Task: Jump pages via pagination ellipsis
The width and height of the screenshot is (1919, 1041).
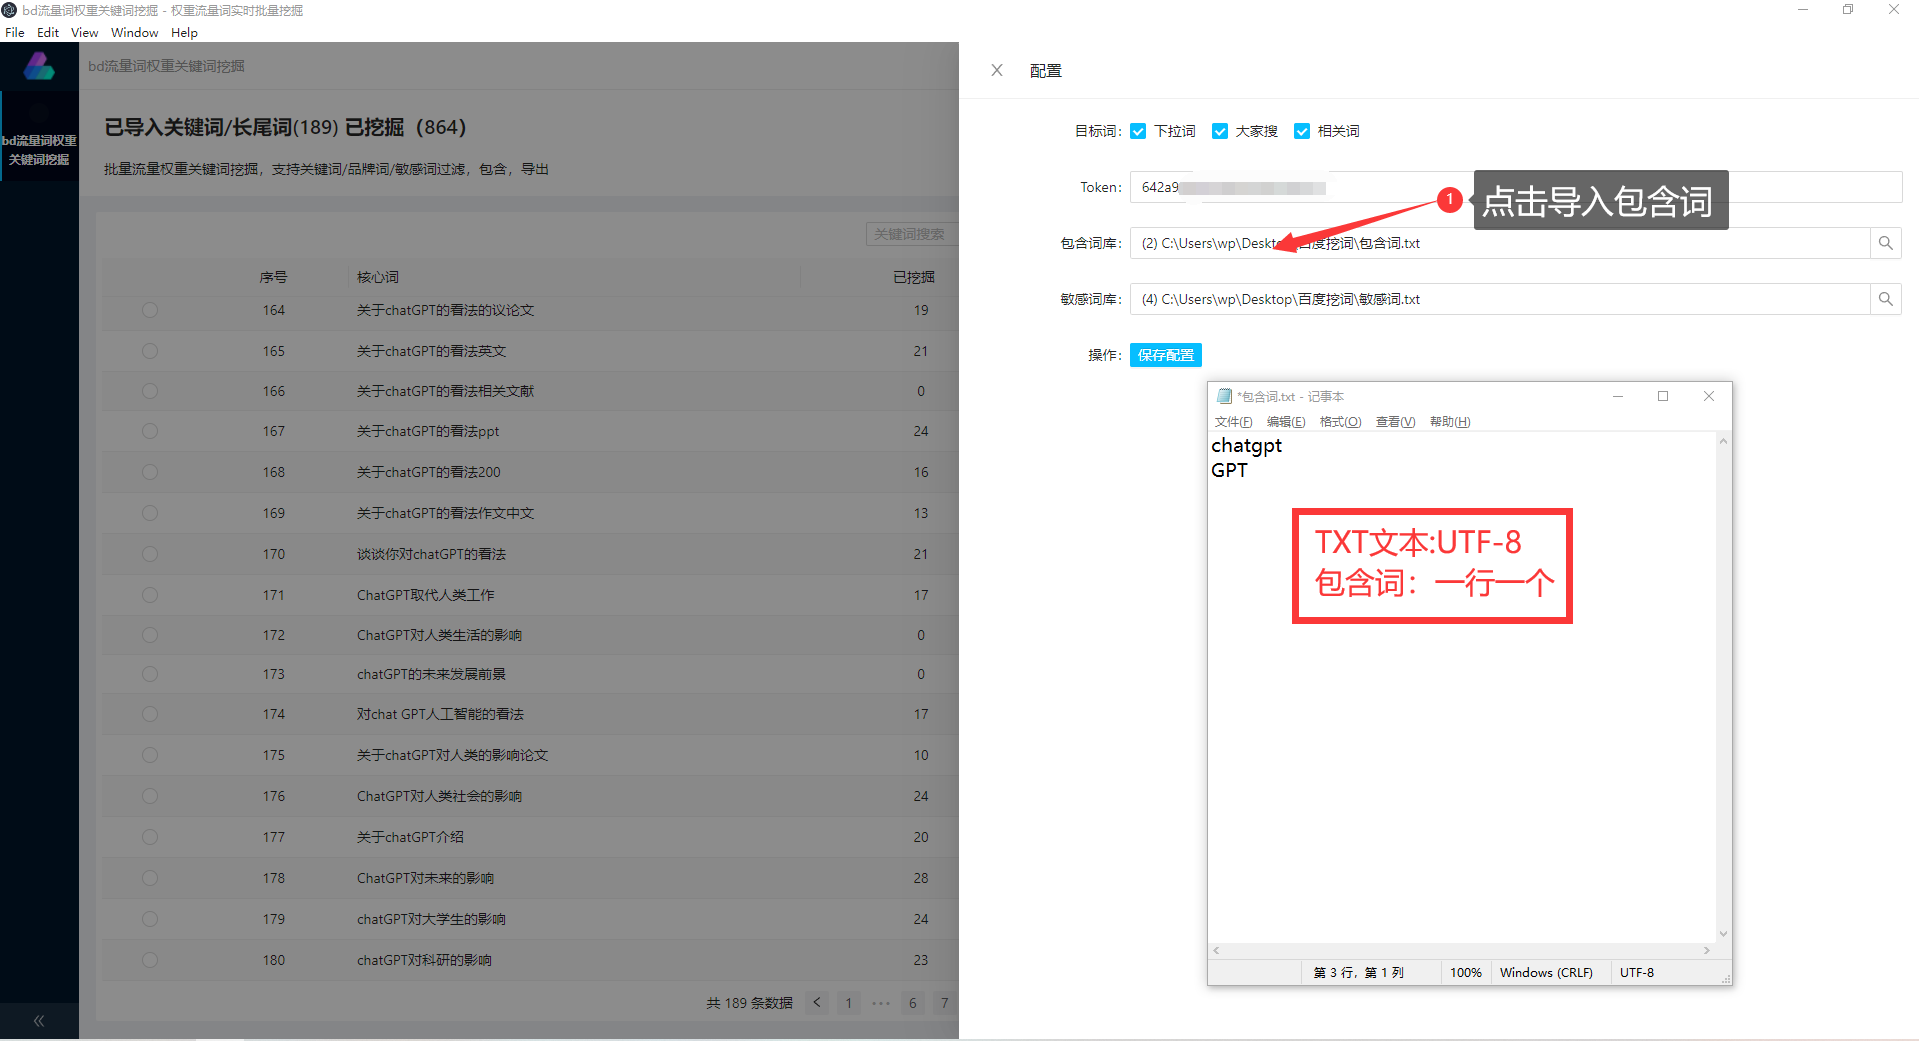Action: pyautogui.click(x=880, y=1002)
